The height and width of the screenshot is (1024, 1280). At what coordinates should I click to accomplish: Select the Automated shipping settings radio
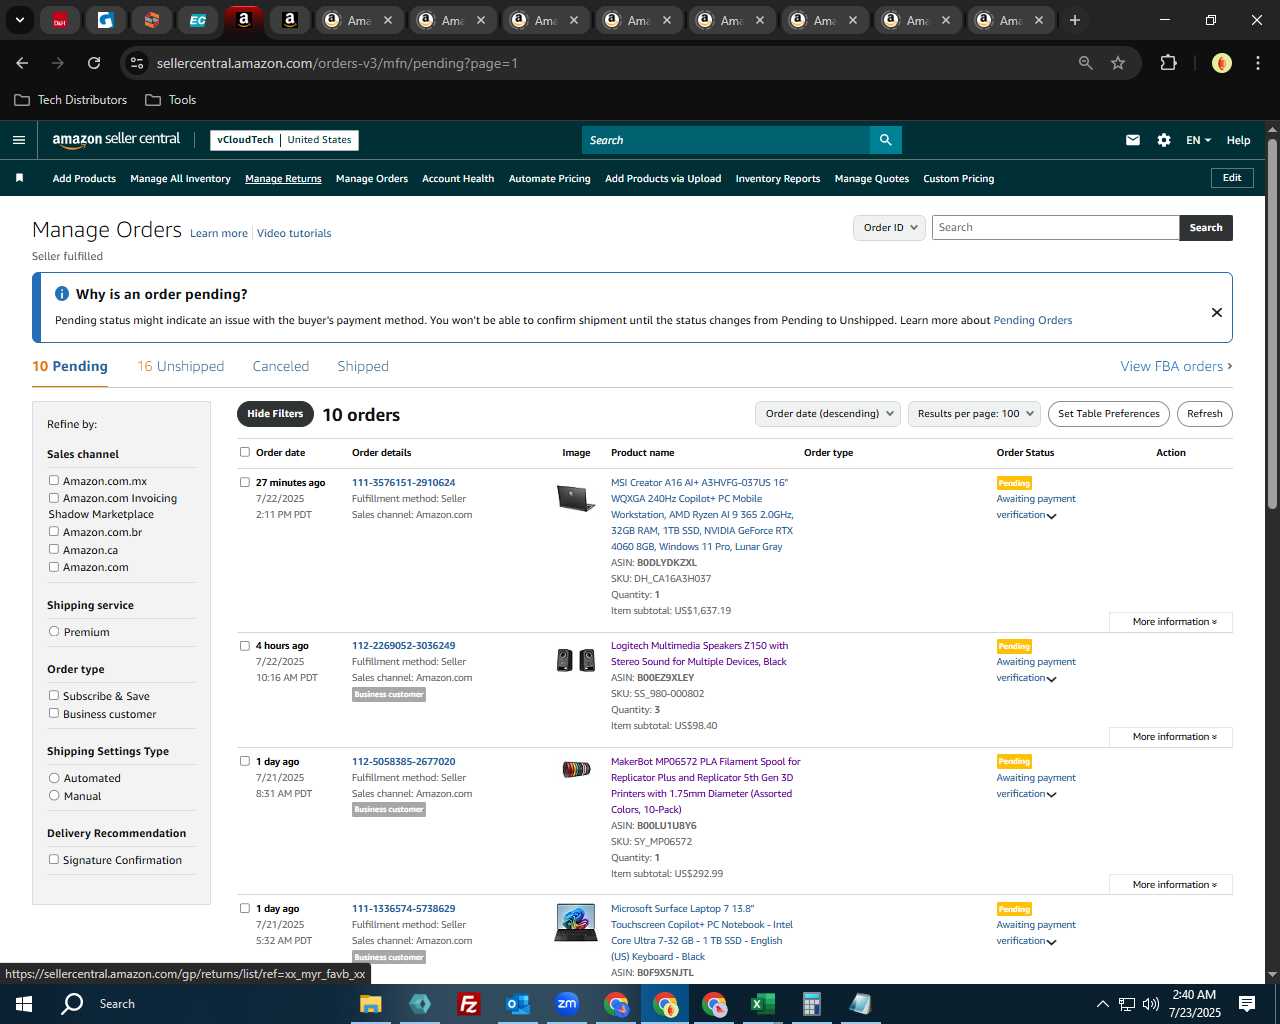pyautogui.click(x=54, y=777)
